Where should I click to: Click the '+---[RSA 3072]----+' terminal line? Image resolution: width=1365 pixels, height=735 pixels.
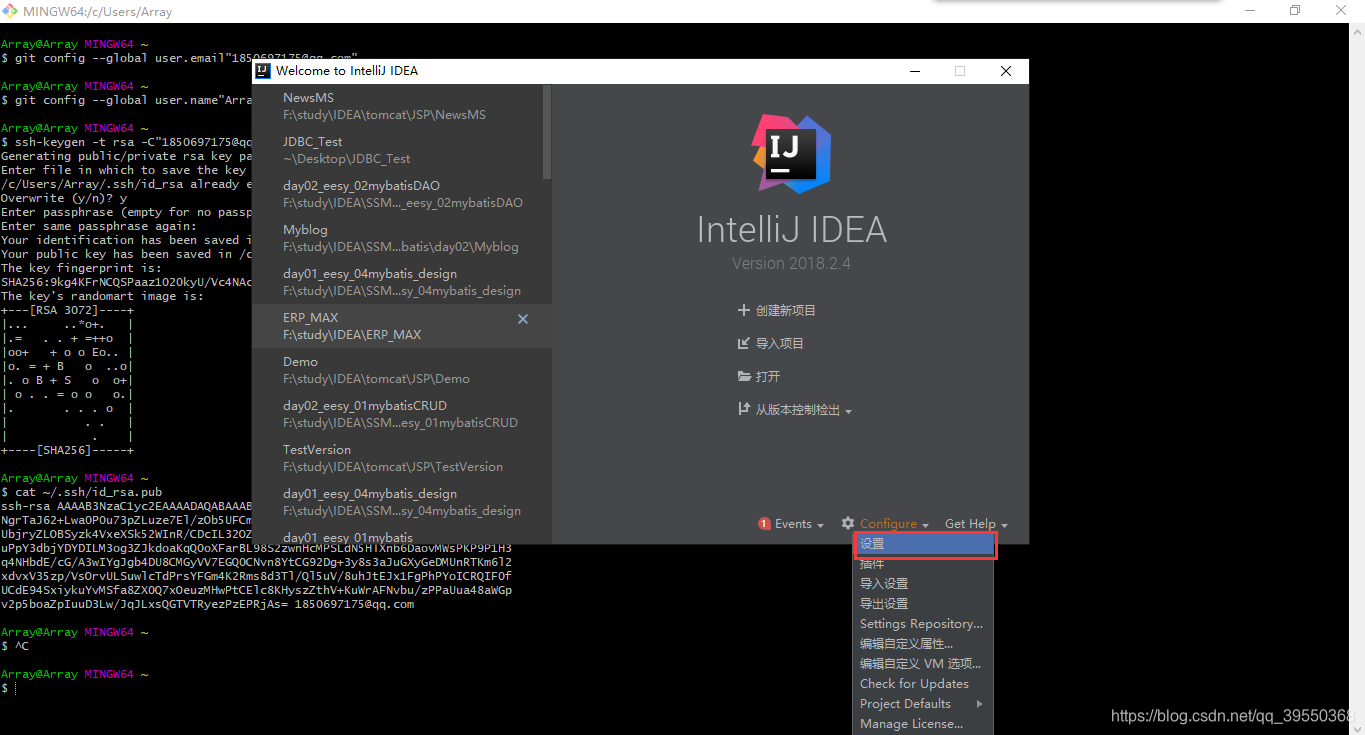67,310
